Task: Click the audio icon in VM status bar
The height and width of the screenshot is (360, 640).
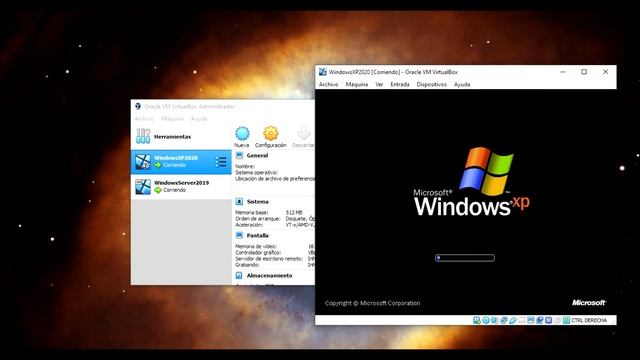Action: click(494, 320)
